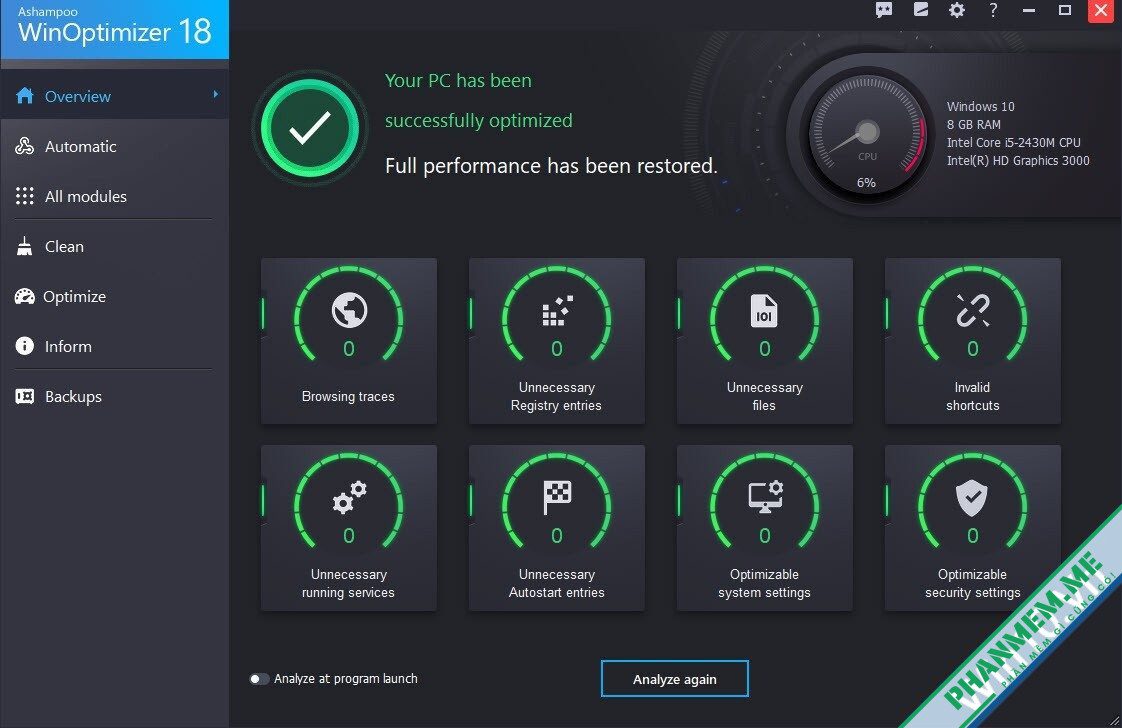Open Unnecessary files tile label
Screen dimensions: 1122x728
click(x=764, y=397)
